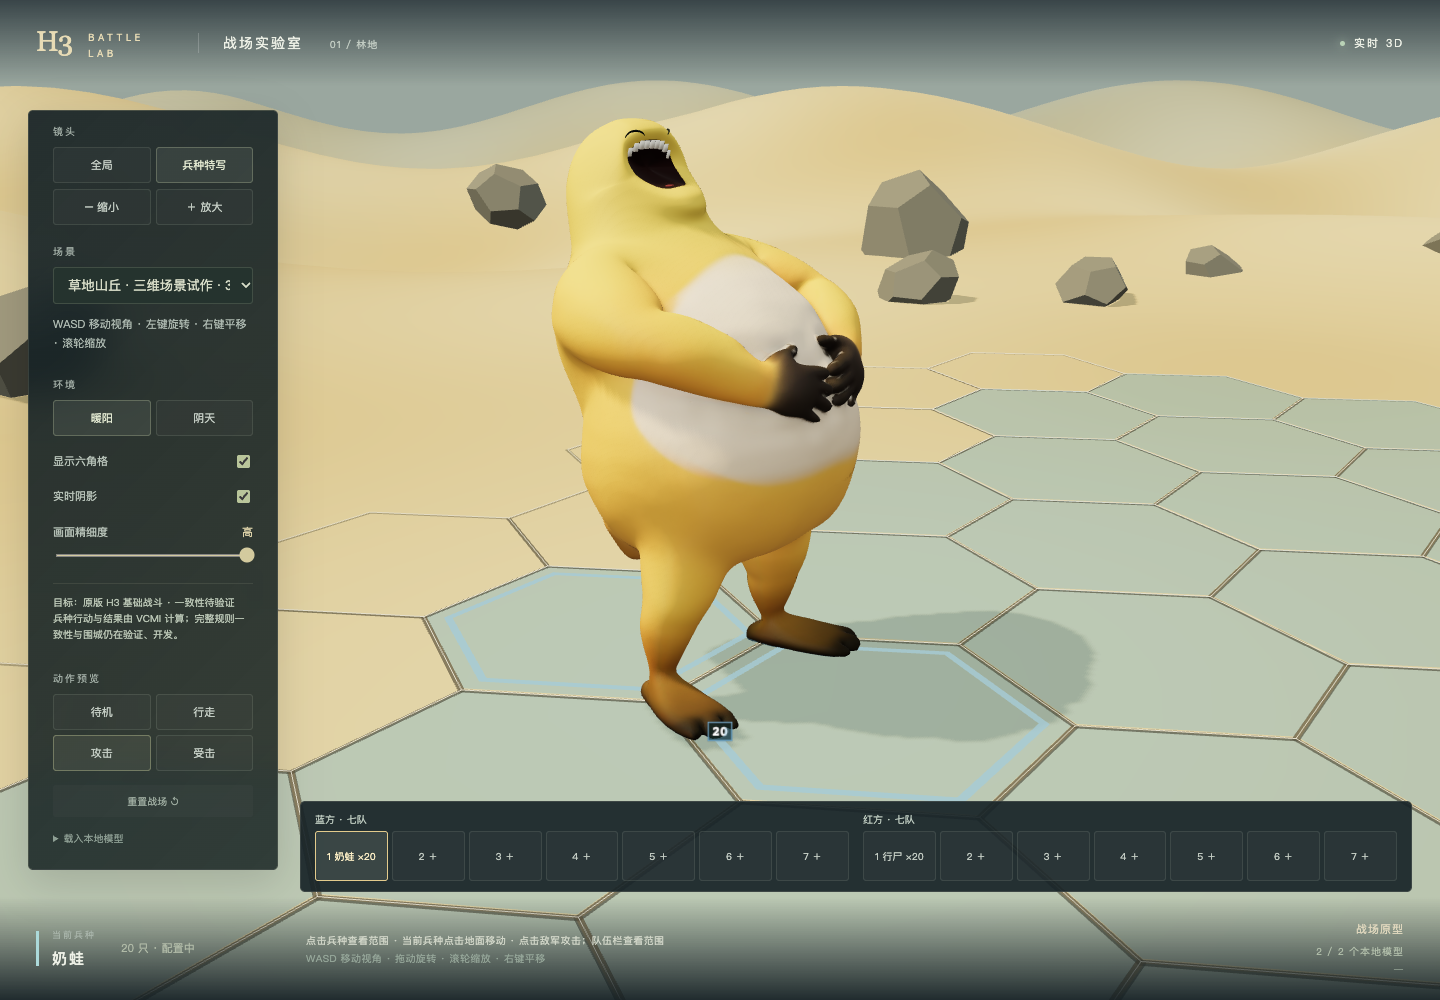Adjust the 画面精细度 quality slider
The height and width of the screenshot is (1000, 1440).
coord(153,555)
